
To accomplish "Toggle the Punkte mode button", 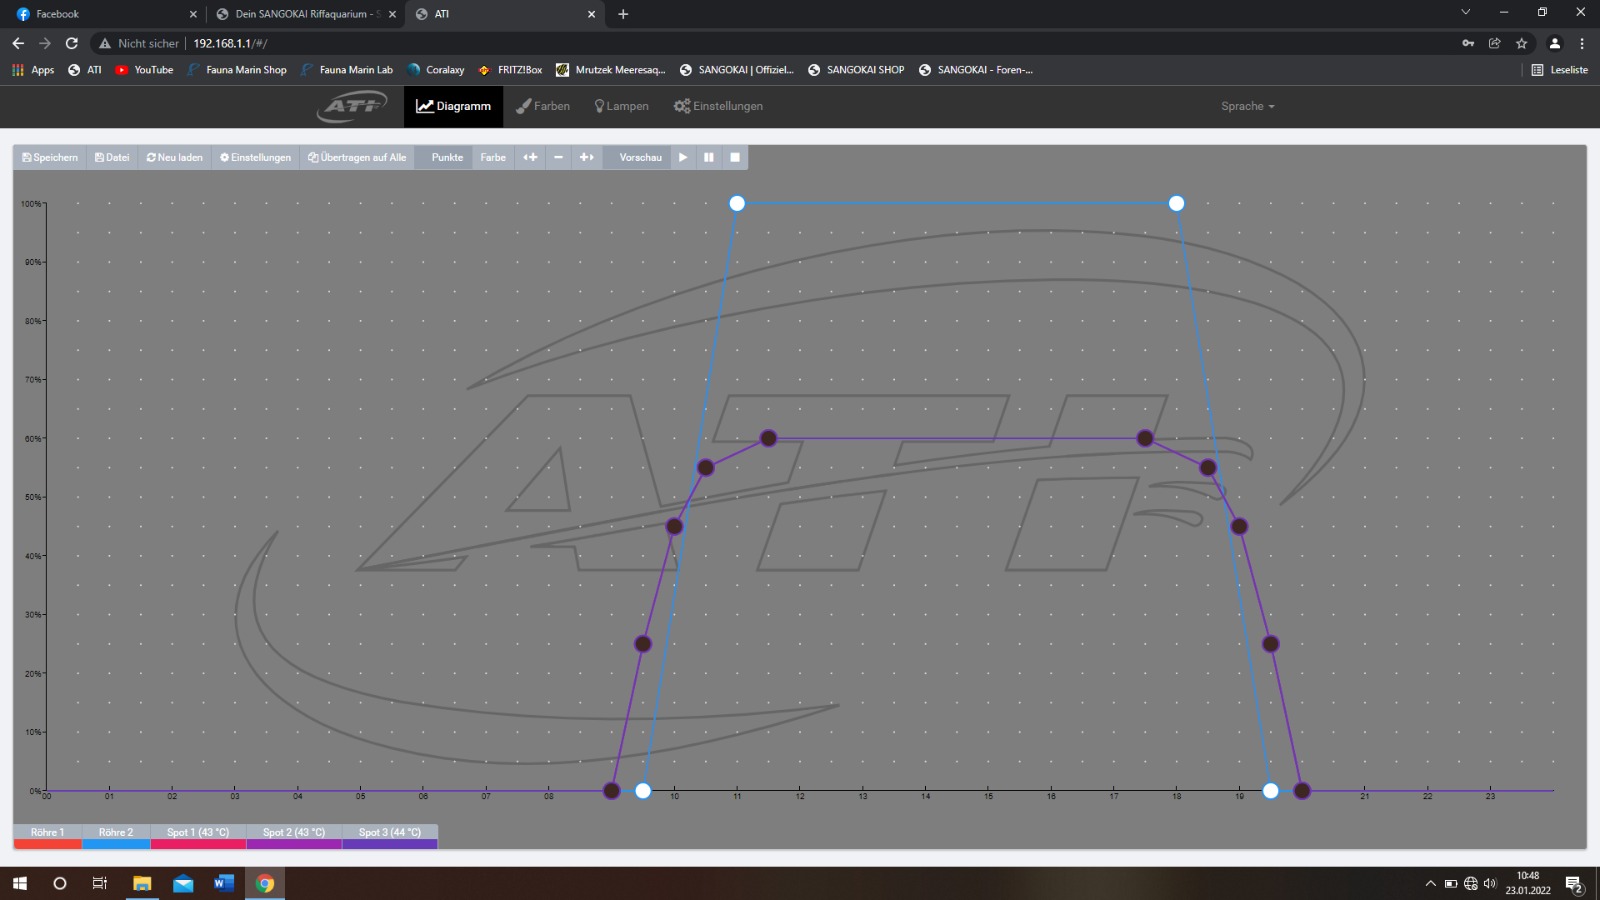I will (447, 157).
